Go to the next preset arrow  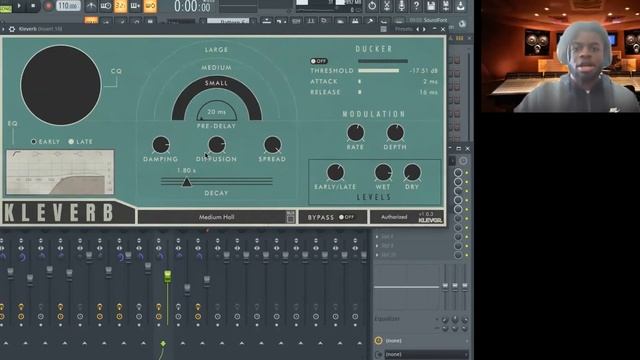click(x=424, y=29)
